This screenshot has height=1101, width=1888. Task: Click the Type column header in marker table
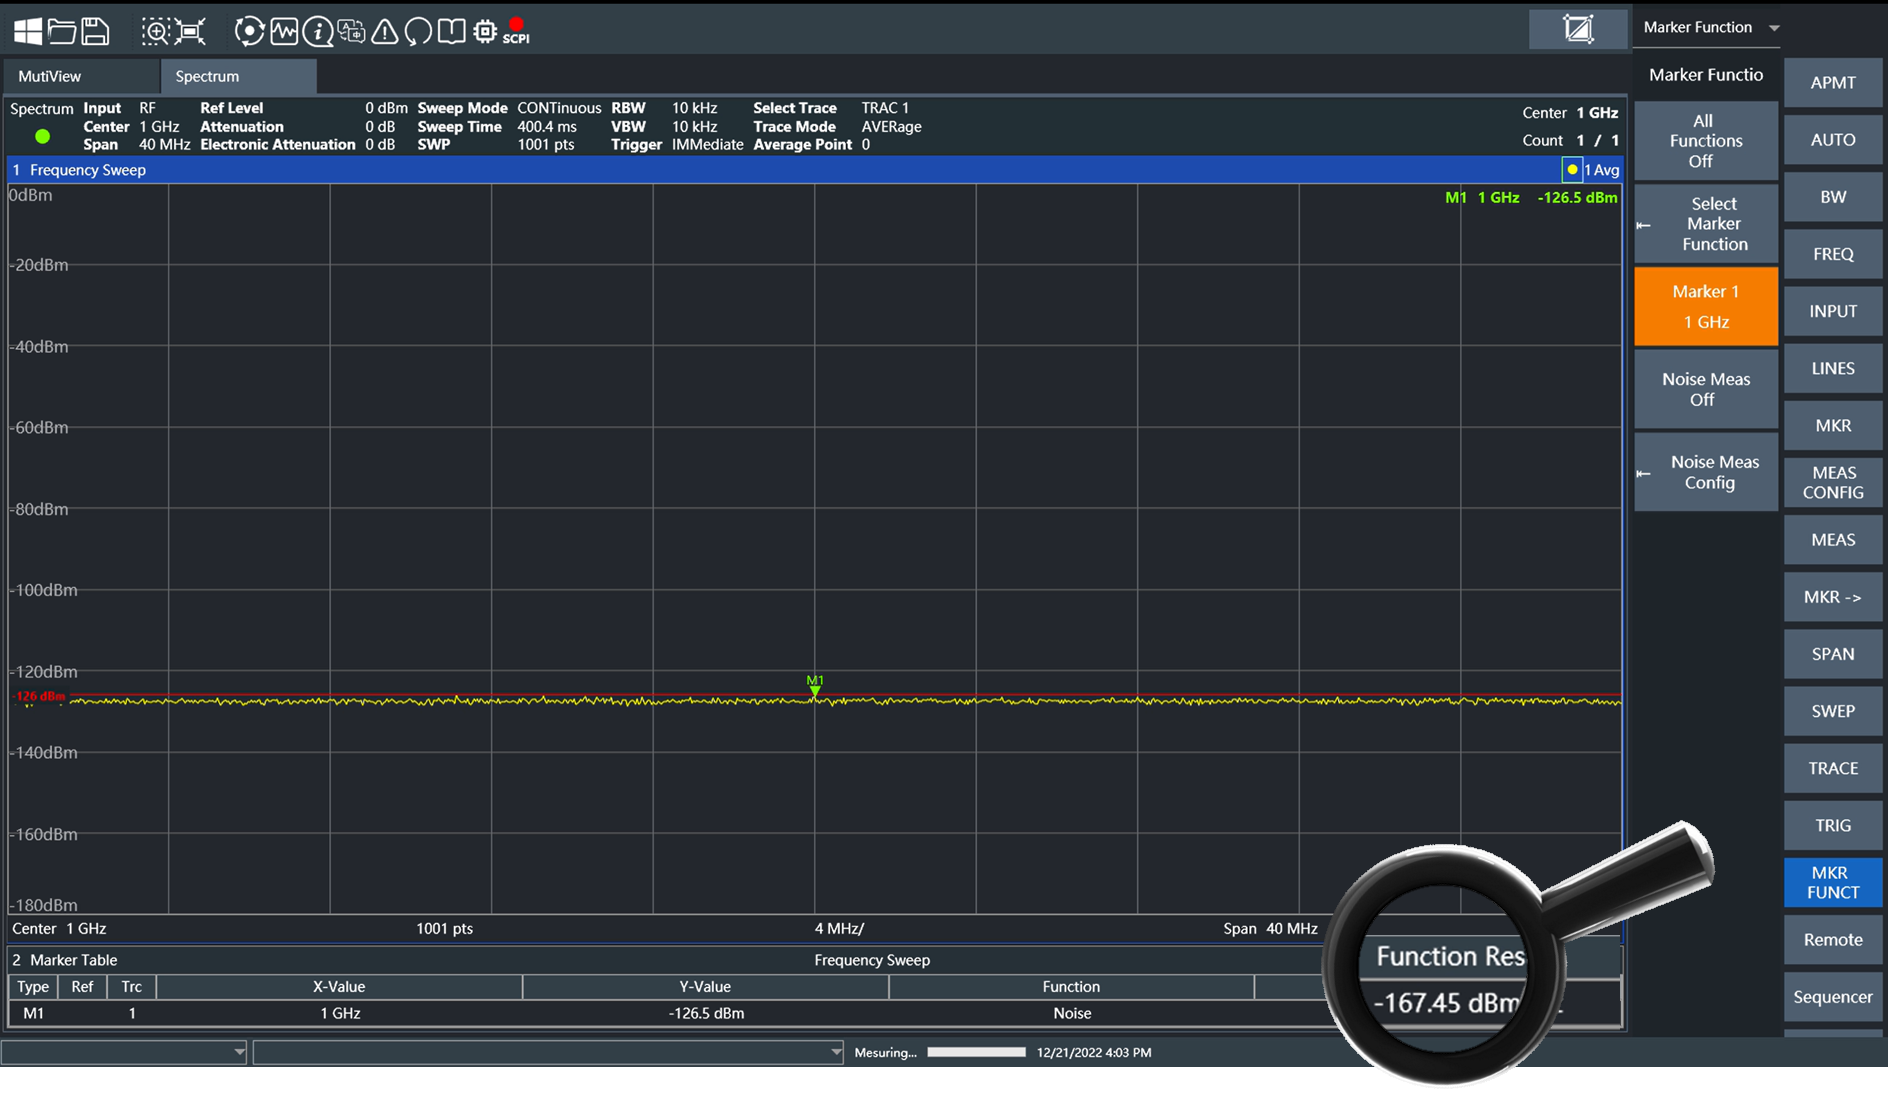(x=33, y=987)
